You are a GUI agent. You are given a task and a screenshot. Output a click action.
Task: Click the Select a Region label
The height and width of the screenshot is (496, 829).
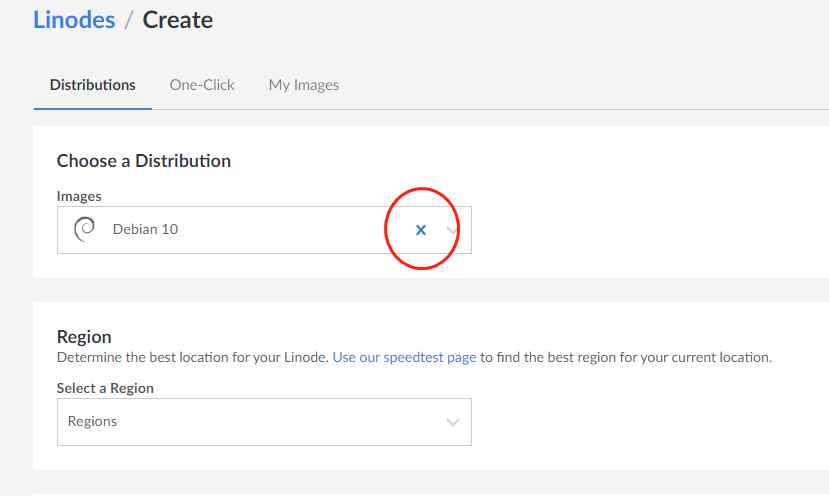pos(105,388)
